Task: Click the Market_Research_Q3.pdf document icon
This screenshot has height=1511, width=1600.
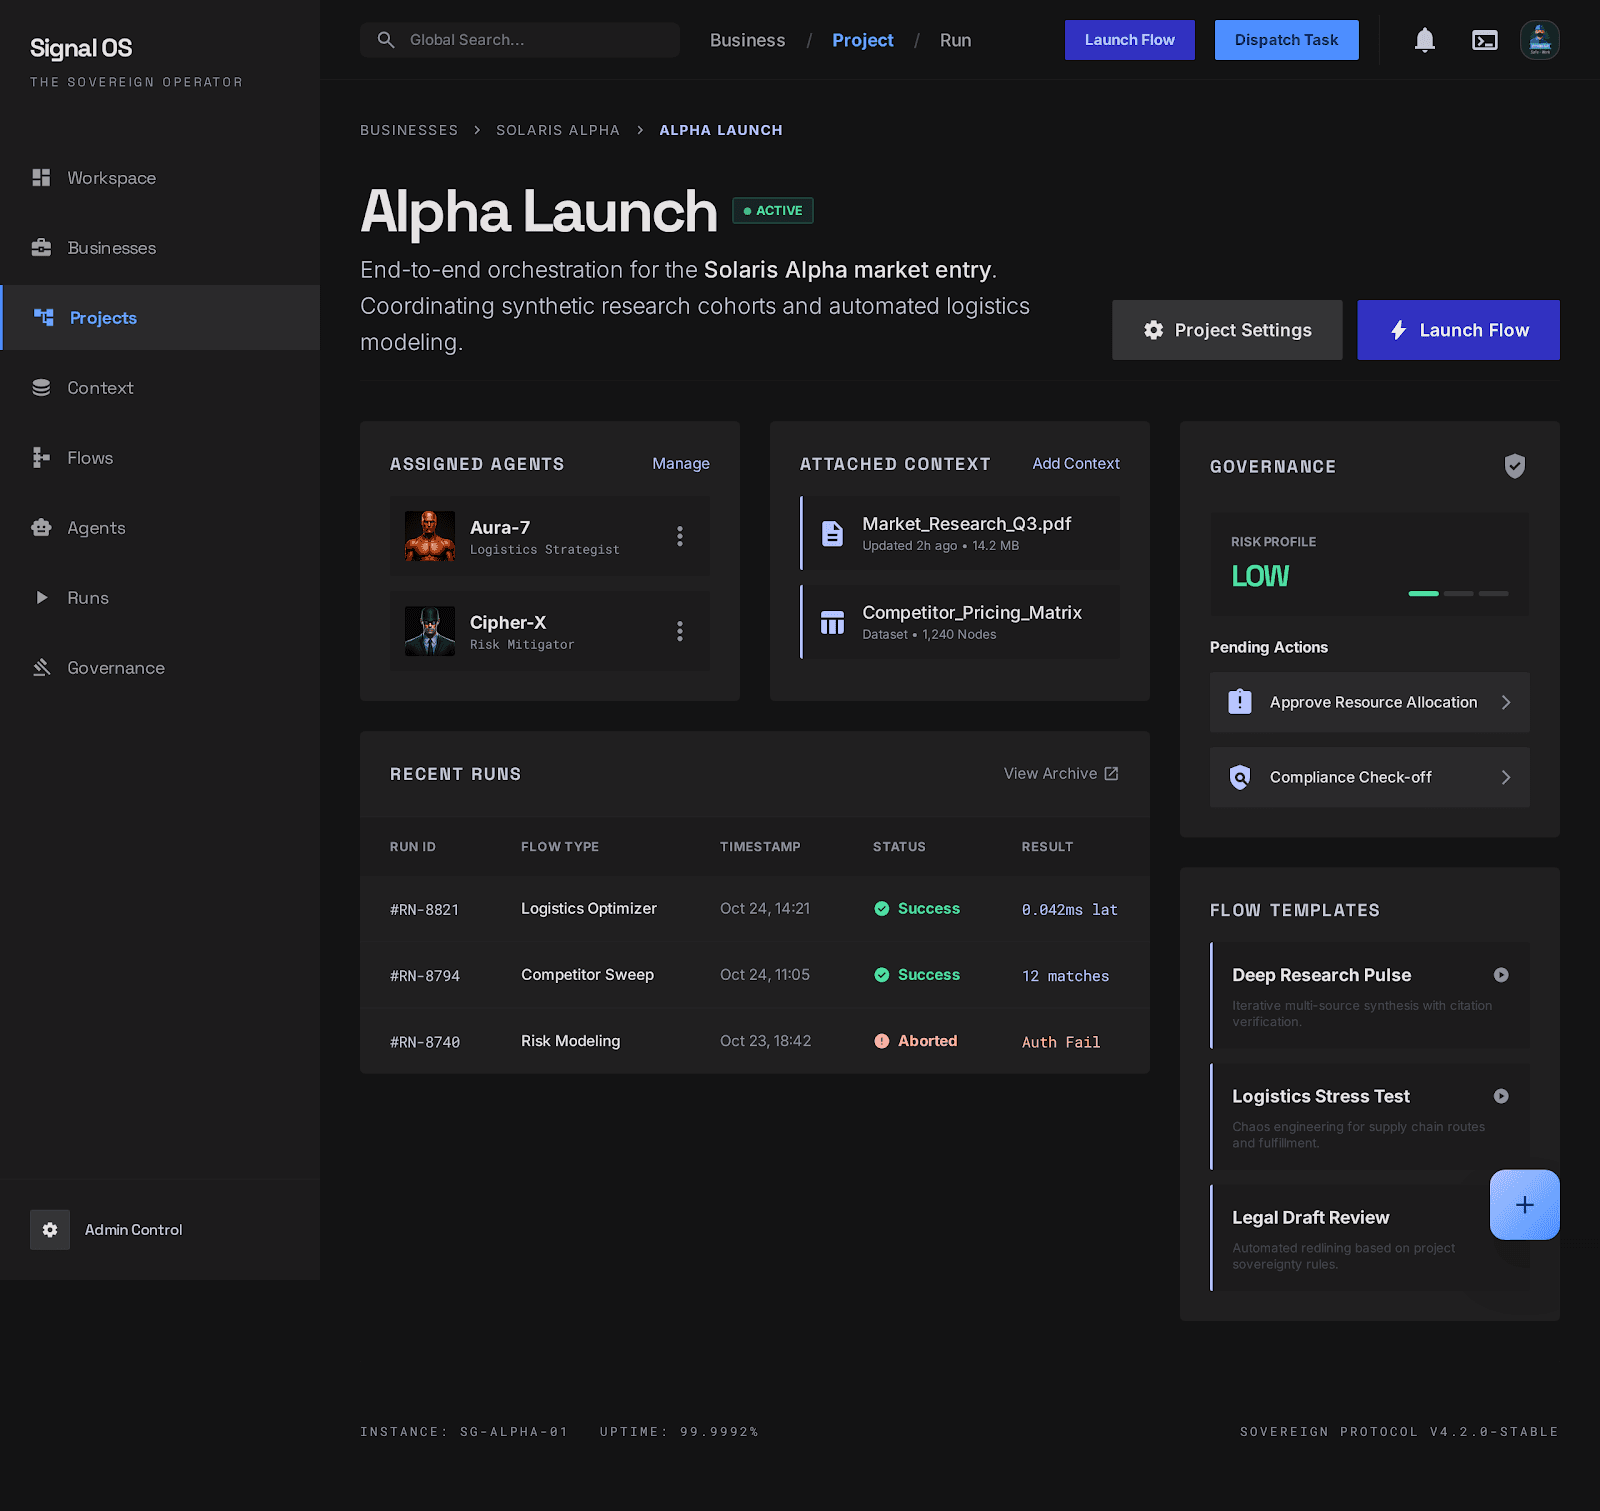Action: tap(832, 533)
